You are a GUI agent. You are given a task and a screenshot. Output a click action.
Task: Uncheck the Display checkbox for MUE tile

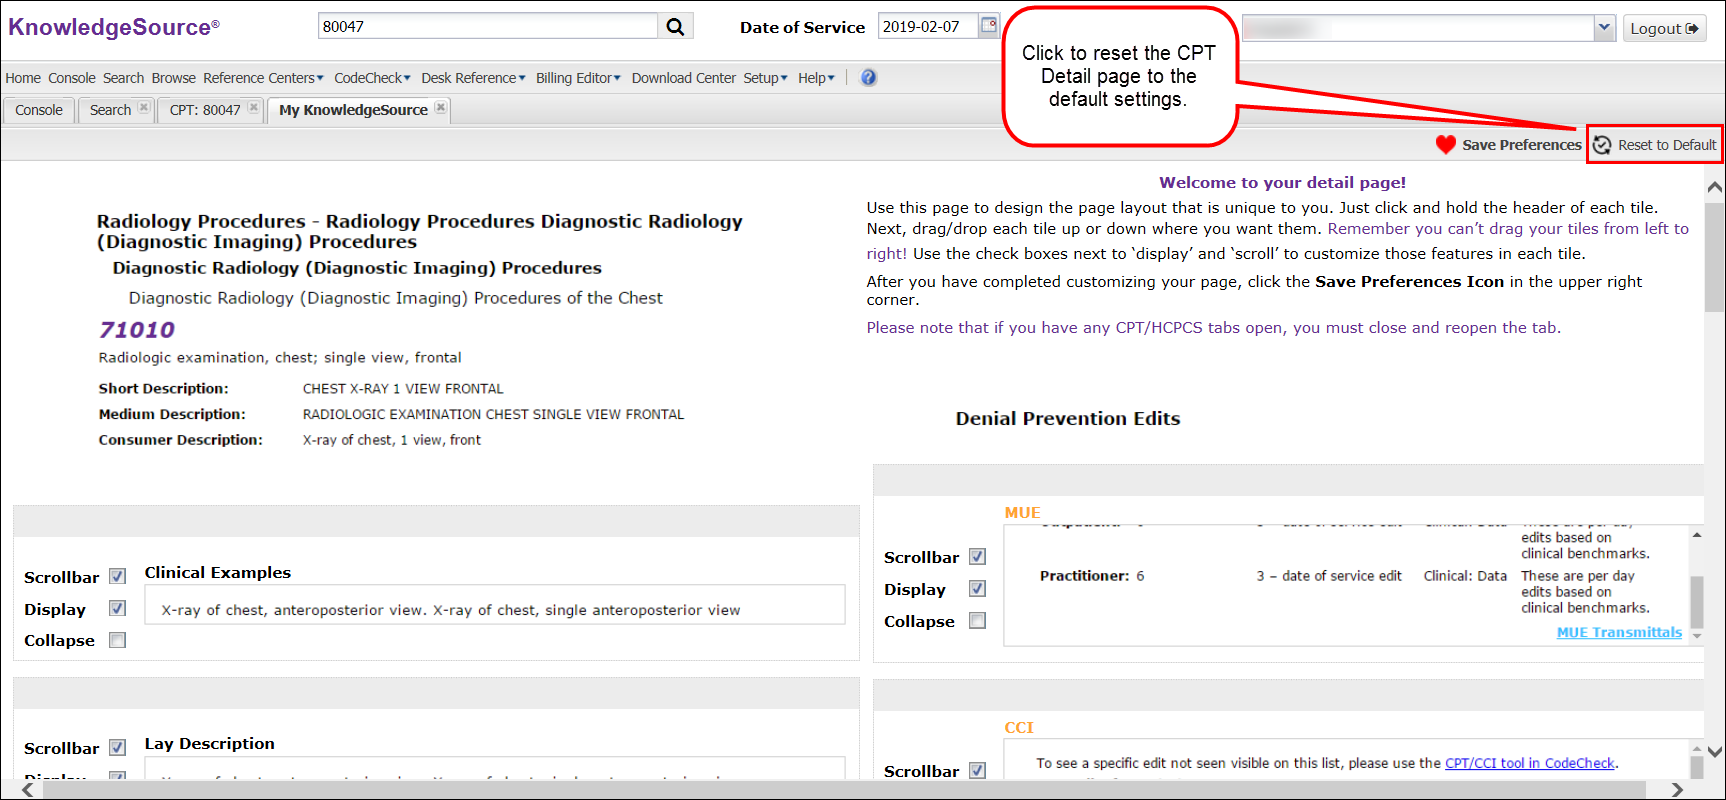point(978,589)
